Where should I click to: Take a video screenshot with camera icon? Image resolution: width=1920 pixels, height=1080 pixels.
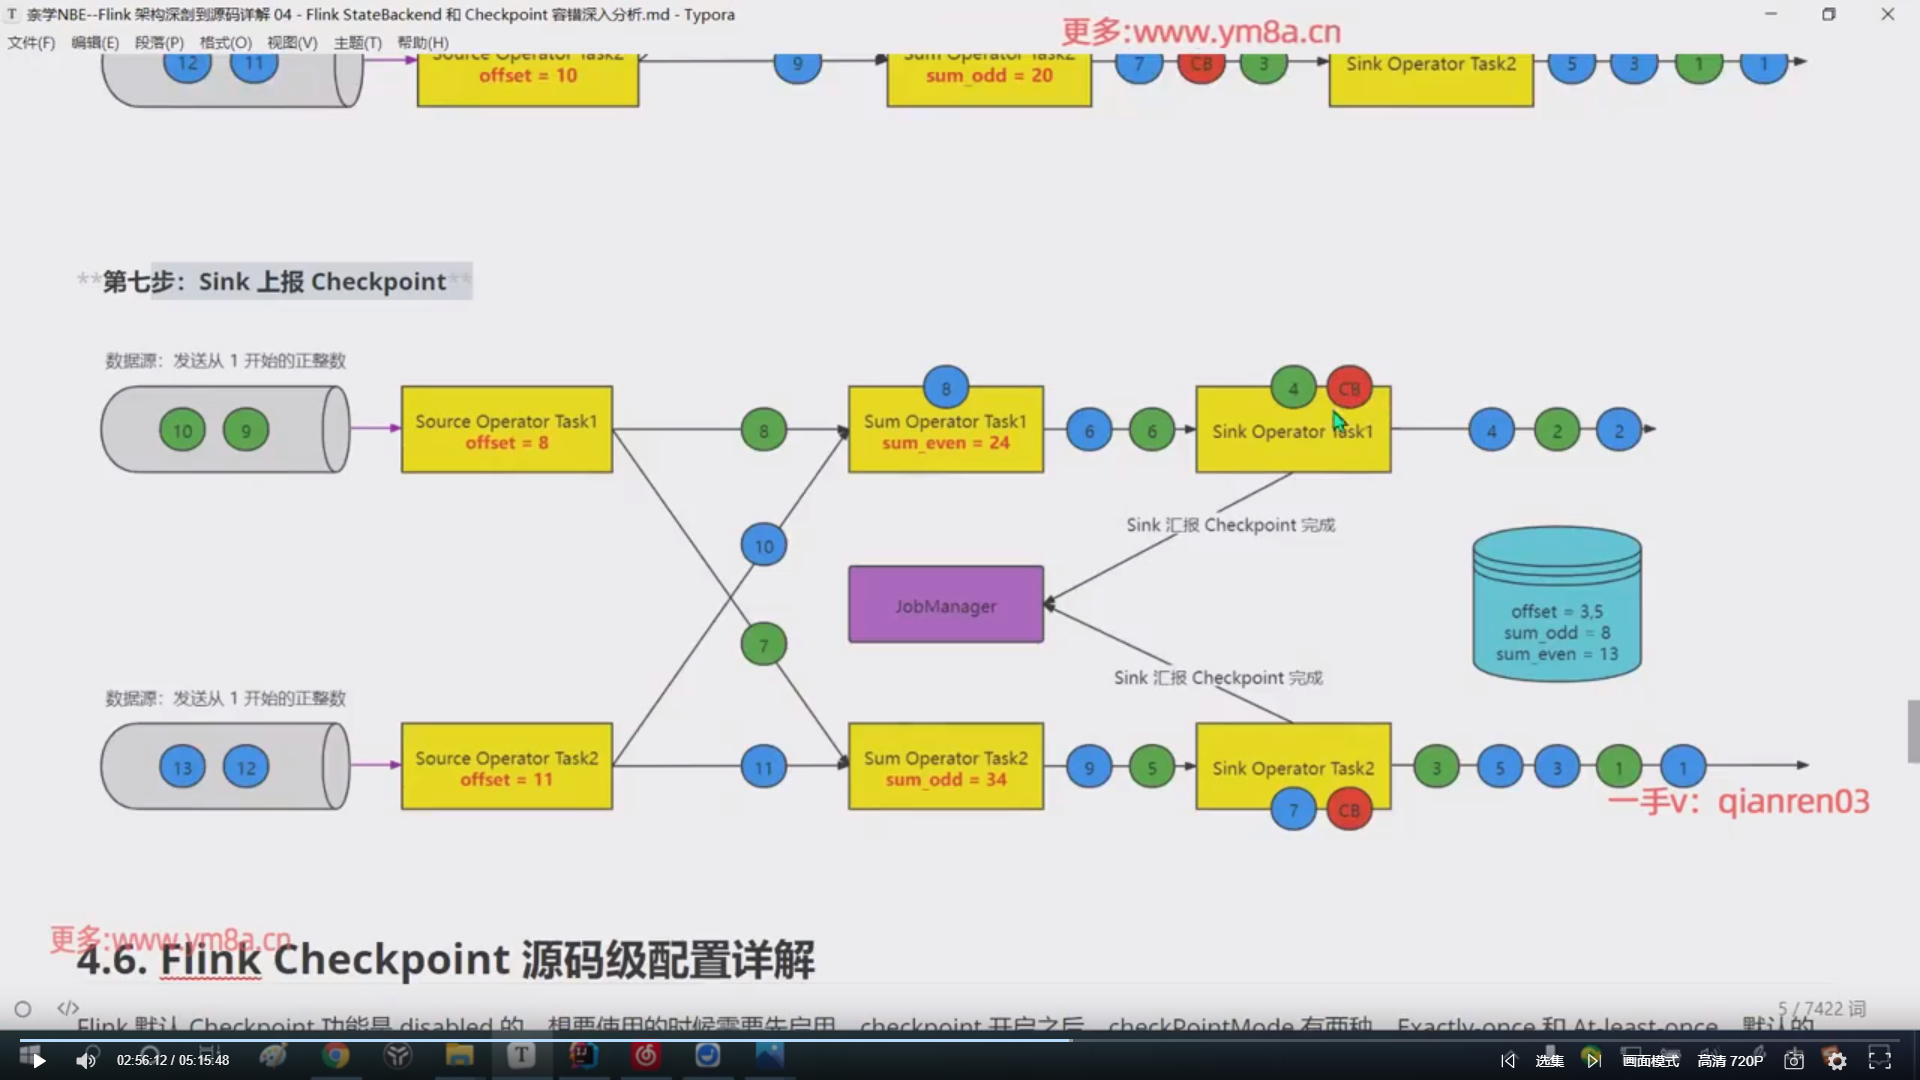coord(1794,1060)
